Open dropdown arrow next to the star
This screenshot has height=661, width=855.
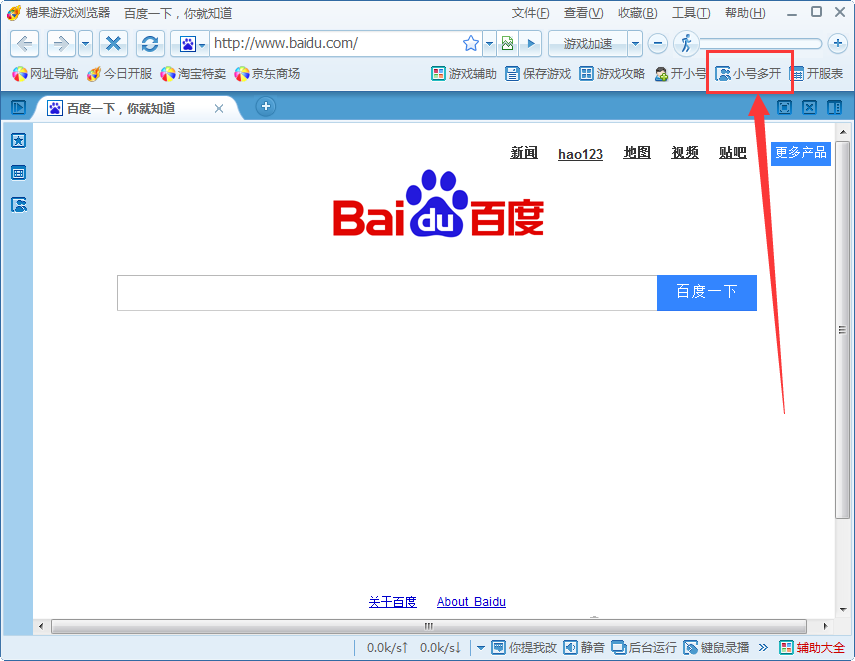[490, 44]
